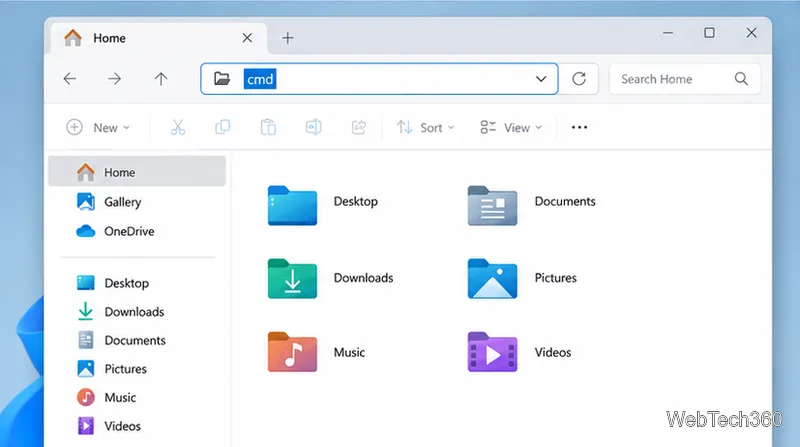Select Home in the navigation sidebar
This screenshot has height=447, width=800.
pos(137,171)
